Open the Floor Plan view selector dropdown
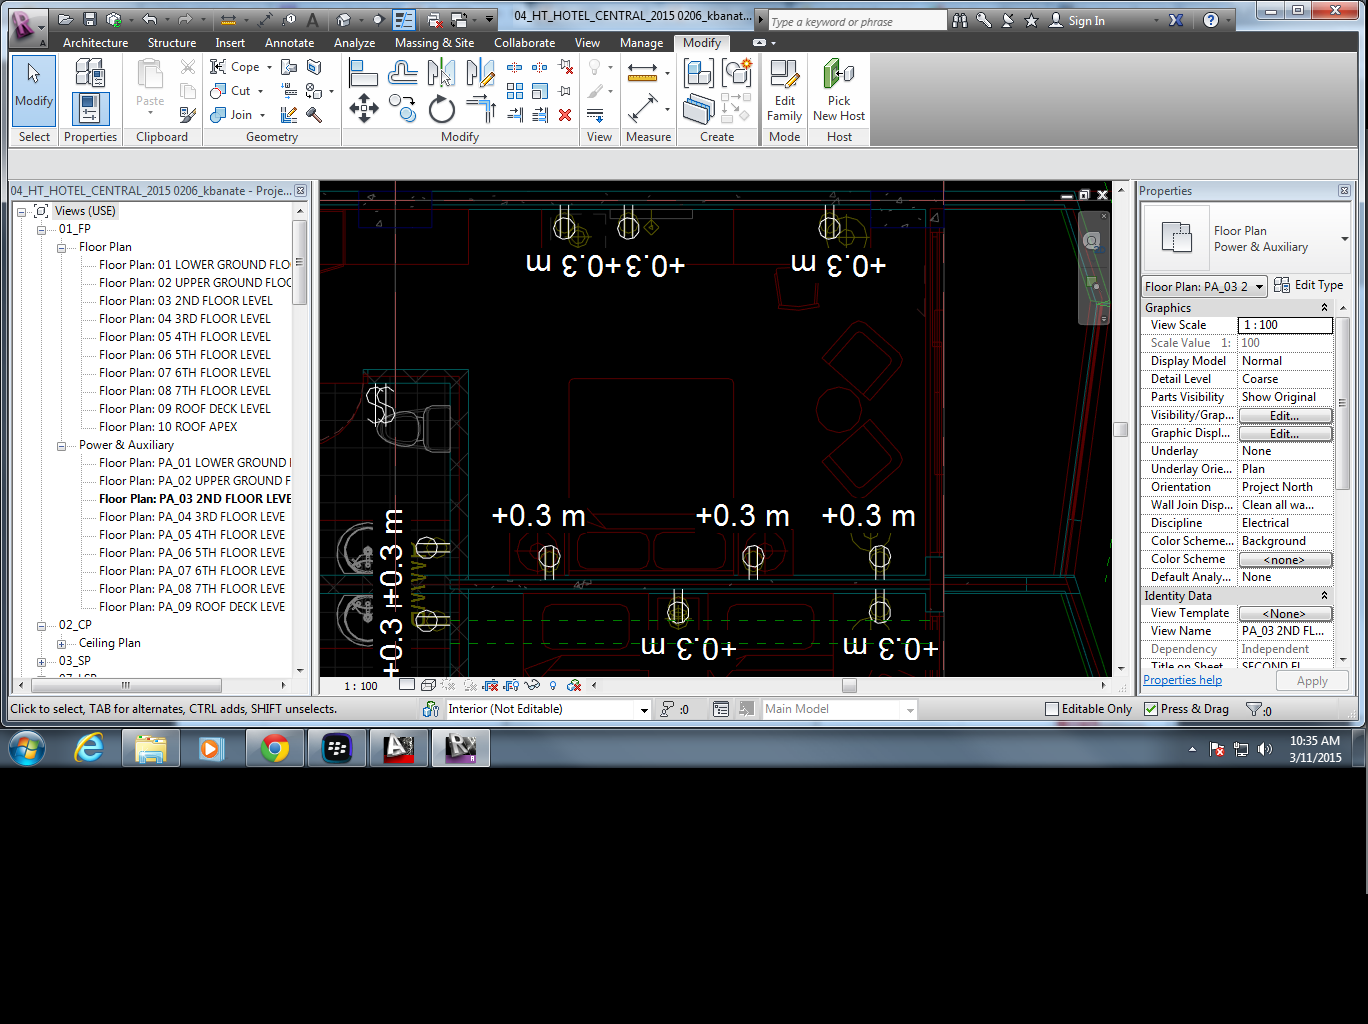1368x1024 pixels. [x=1259, y=287]
